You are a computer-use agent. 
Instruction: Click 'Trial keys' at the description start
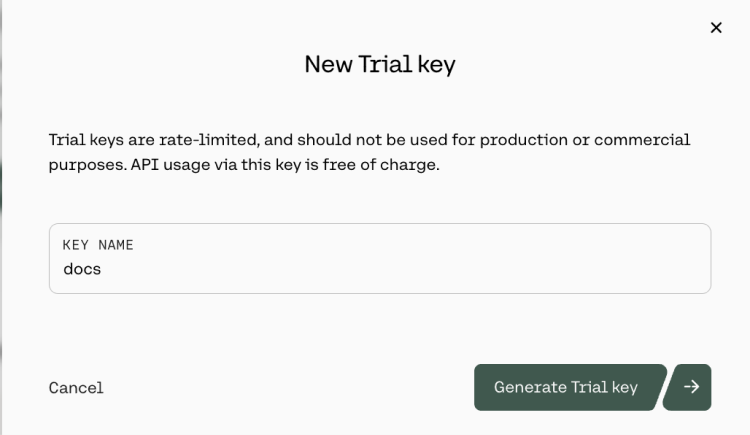(86, 140)
